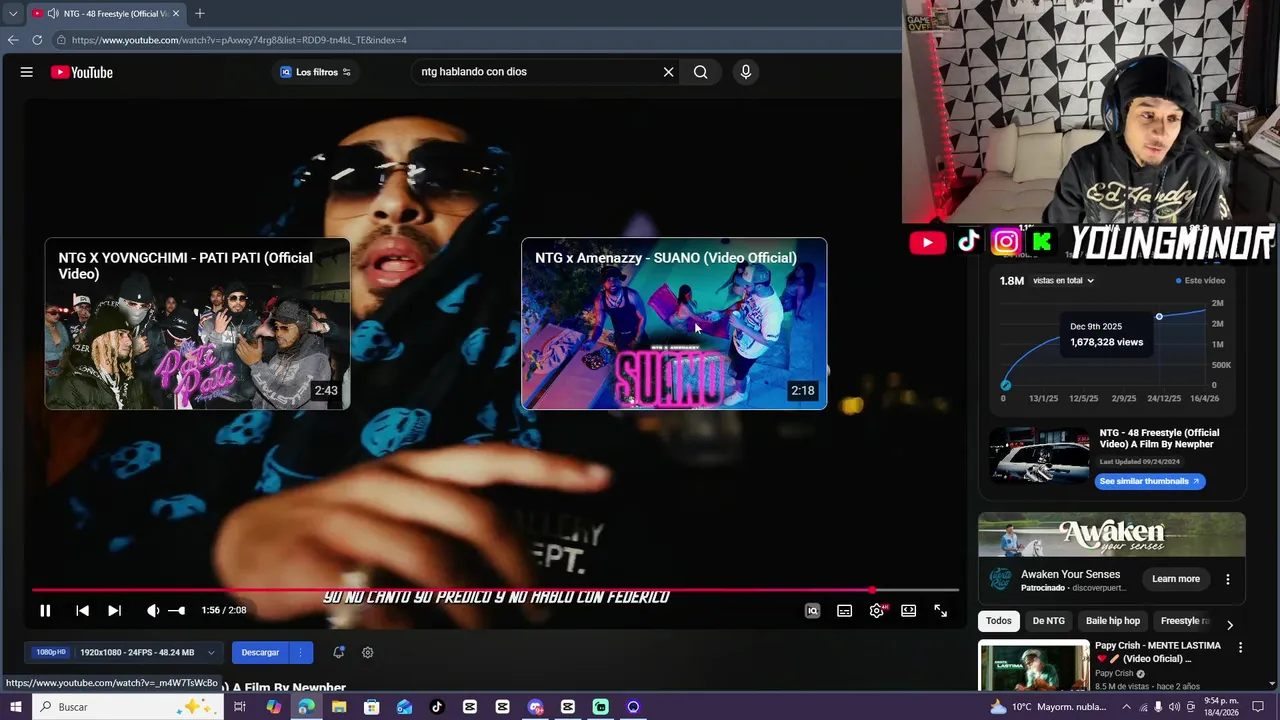The width and height of the screenshot is (1280, 720).
Task: Adjust the player volume slider
Action: point(176,611)
